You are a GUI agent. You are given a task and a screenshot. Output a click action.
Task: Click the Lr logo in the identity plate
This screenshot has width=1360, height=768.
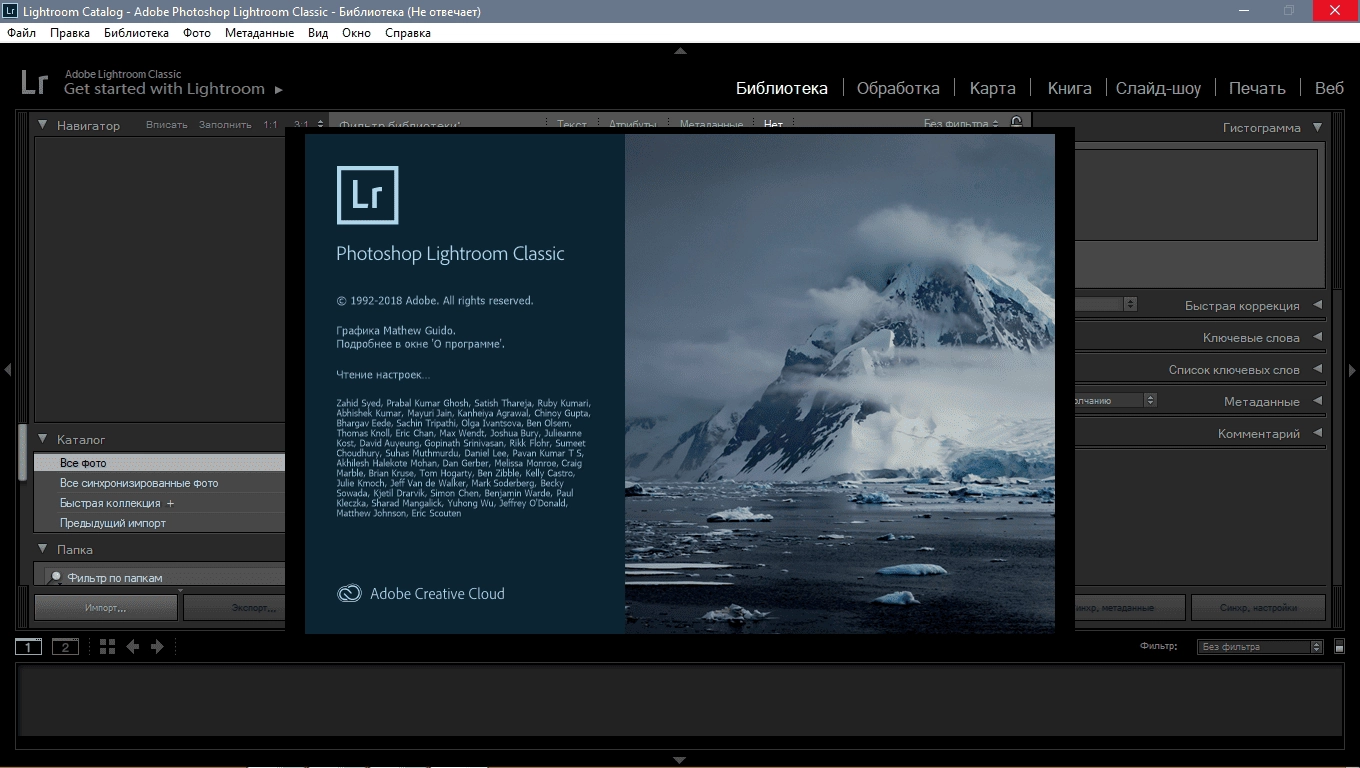[34, 82]
